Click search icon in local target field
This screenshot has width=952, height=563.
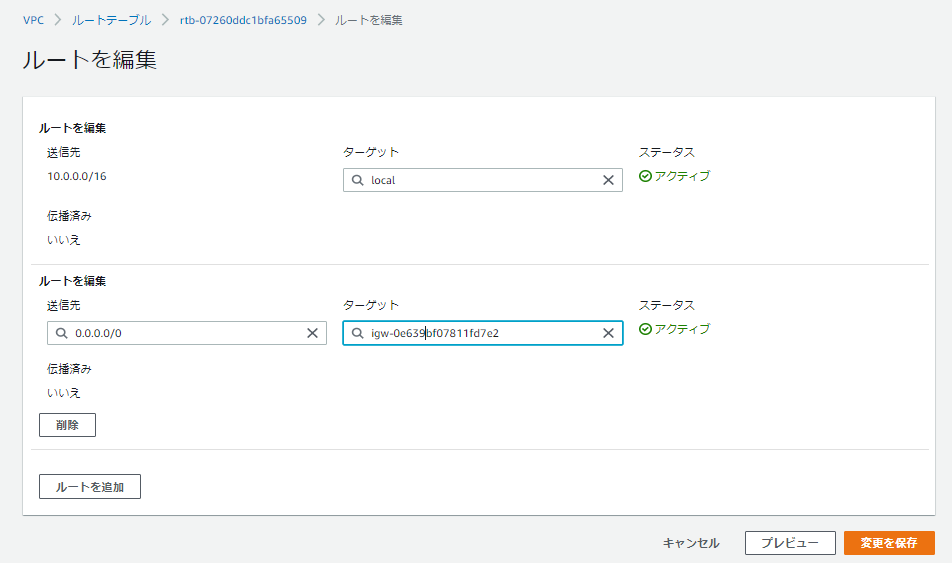(357, 180)
